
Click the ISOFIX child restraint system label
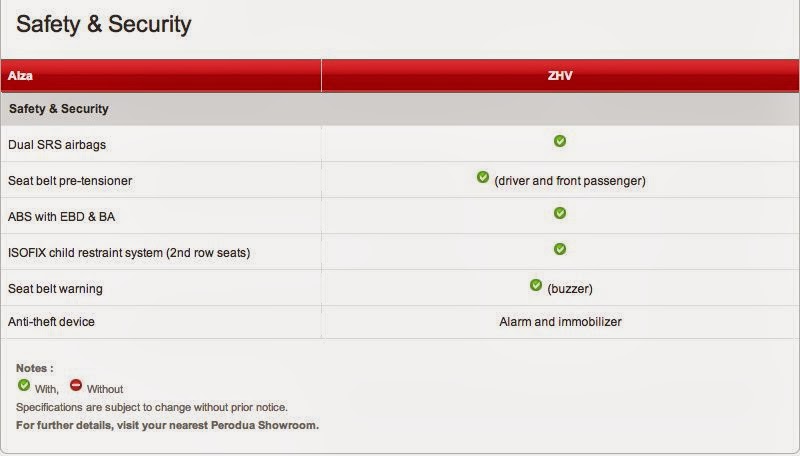(128, 253)
